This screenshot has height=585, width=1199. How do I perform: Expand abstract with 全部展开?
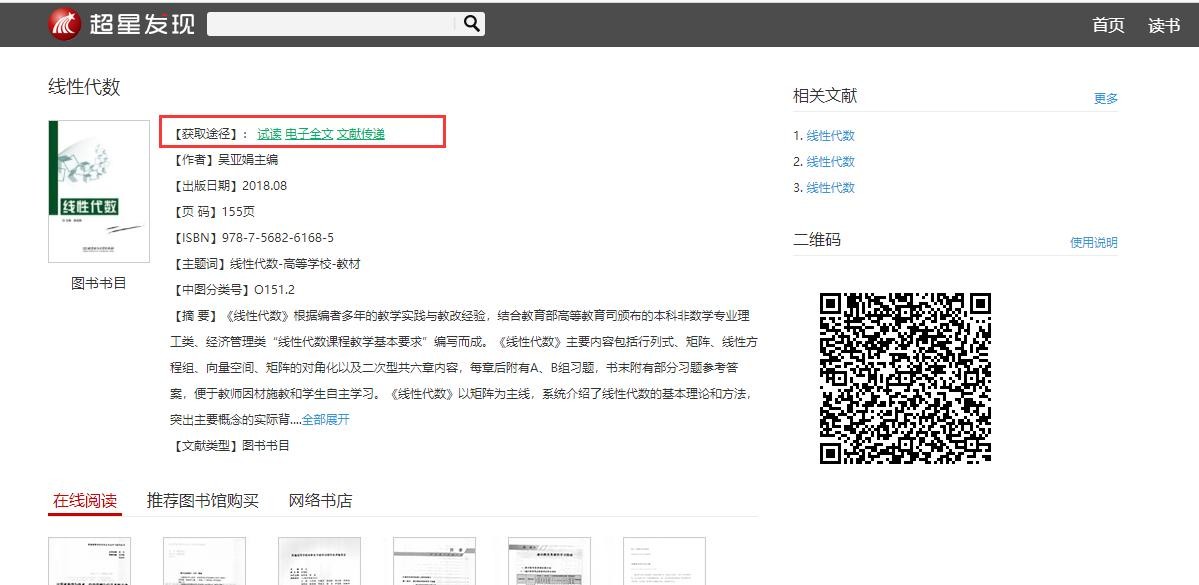(x=326, y=420)
